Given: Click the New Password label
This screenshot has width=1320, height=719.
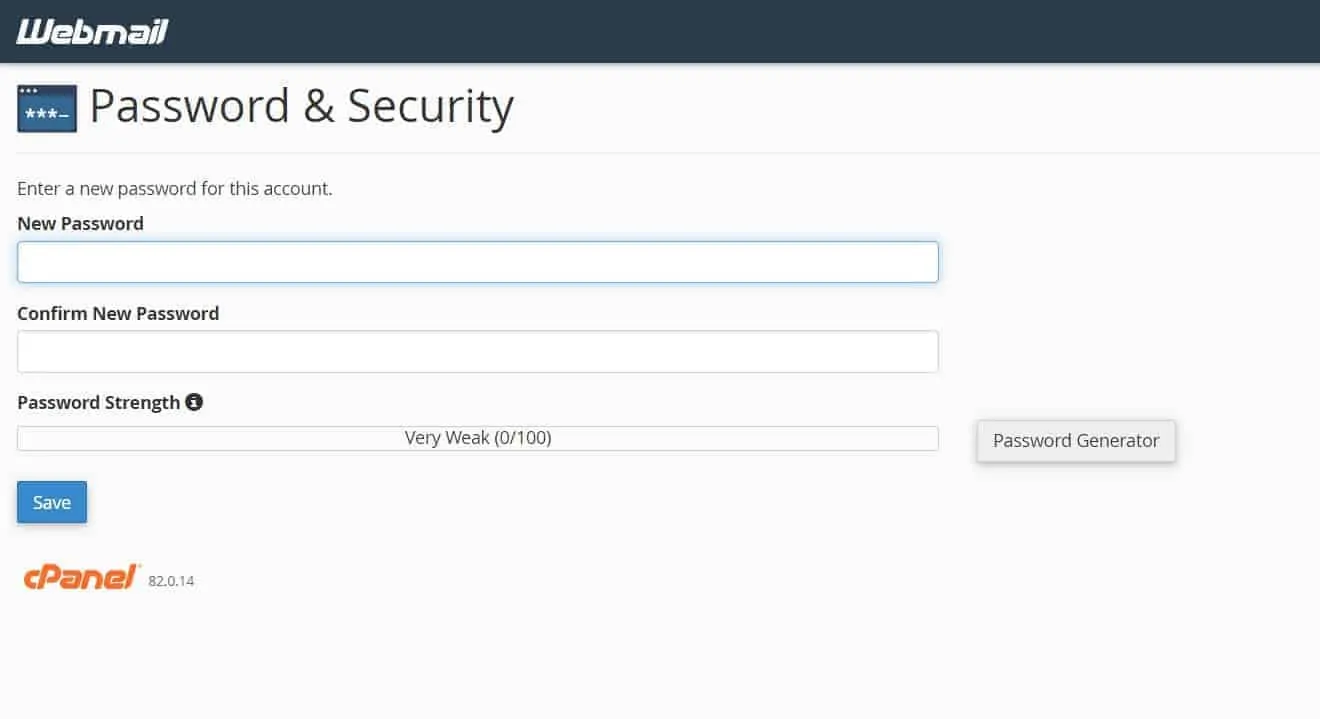Looking at the screenshot, I should pos(80,223).
